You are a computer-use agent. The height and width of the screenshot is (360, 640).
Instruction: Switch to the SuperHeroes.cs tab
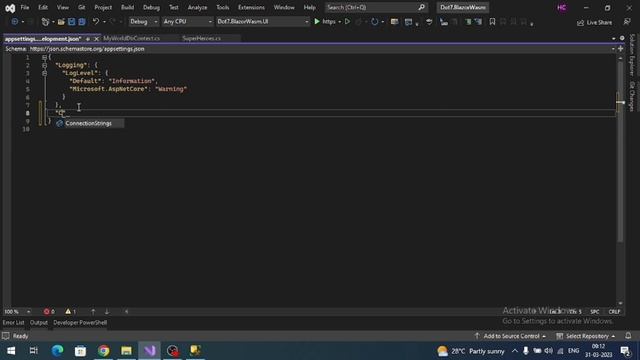pos(201,38)
